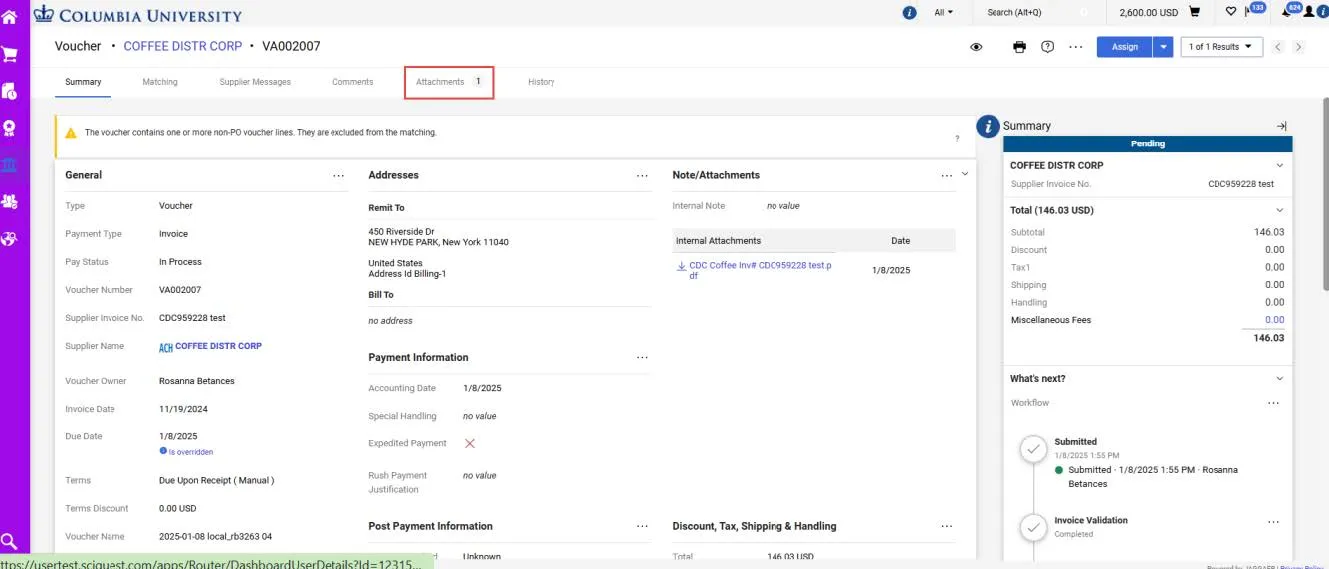The image size is (1329, 569).
Task: Switch to the Comments tab
Action: click(353, 82)
